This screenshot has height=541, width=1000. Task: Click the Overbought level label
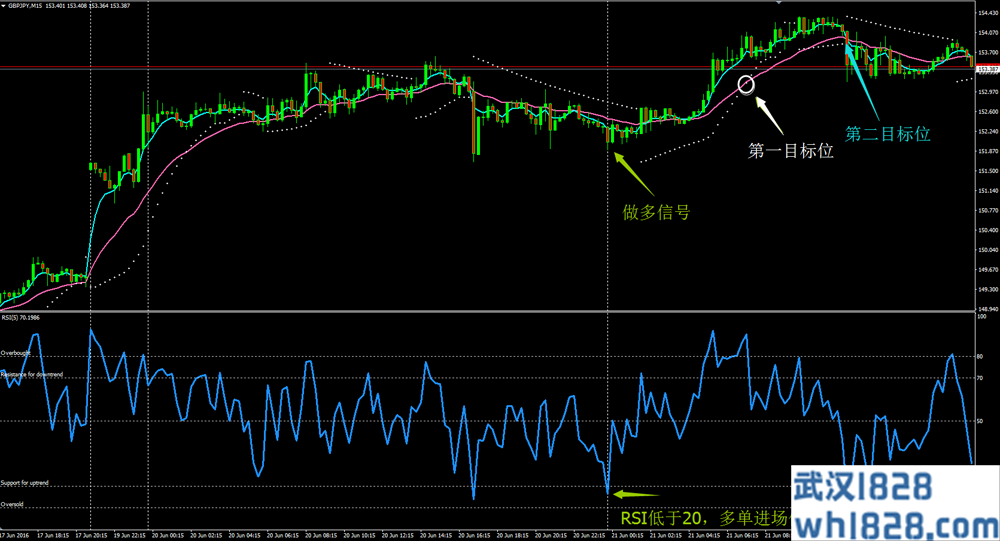click(17, 353)
